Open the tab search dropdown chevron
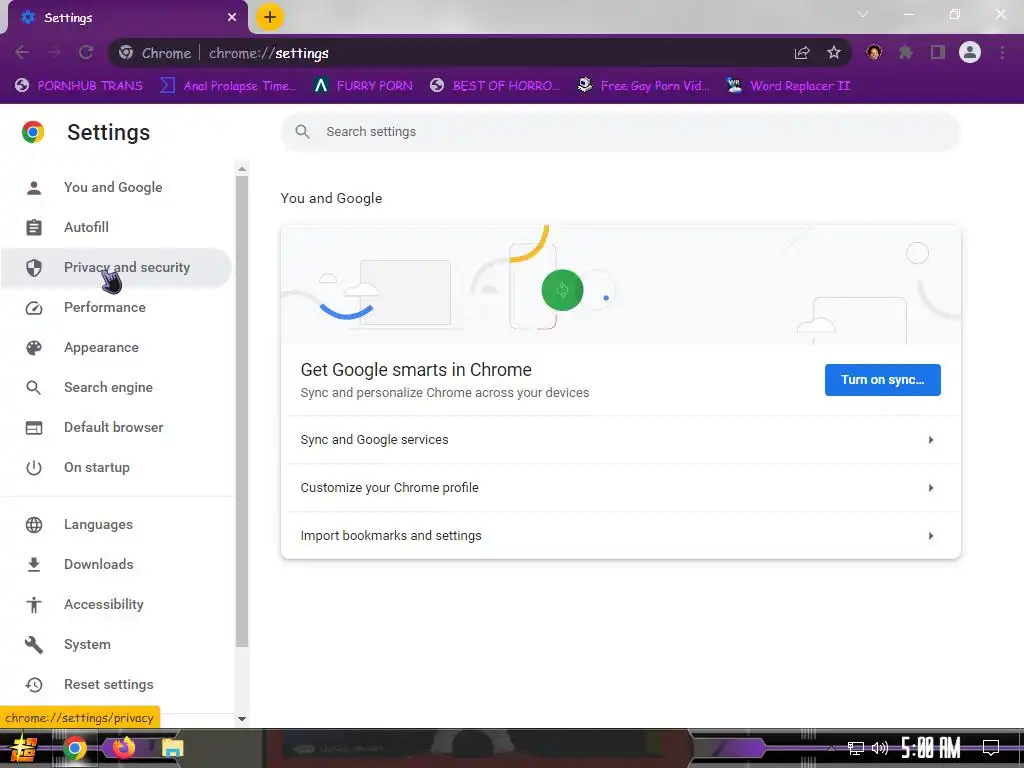 [863, 14]
